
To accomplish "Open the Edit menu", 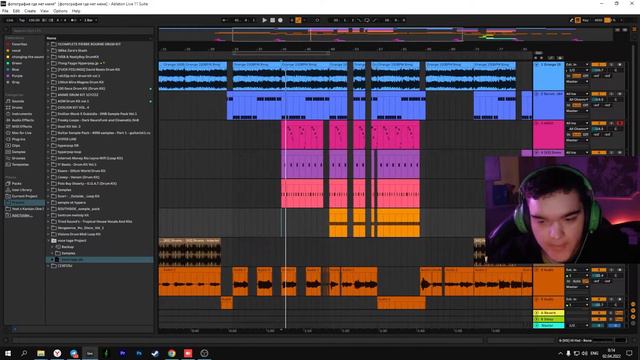I will pos(16,11).
